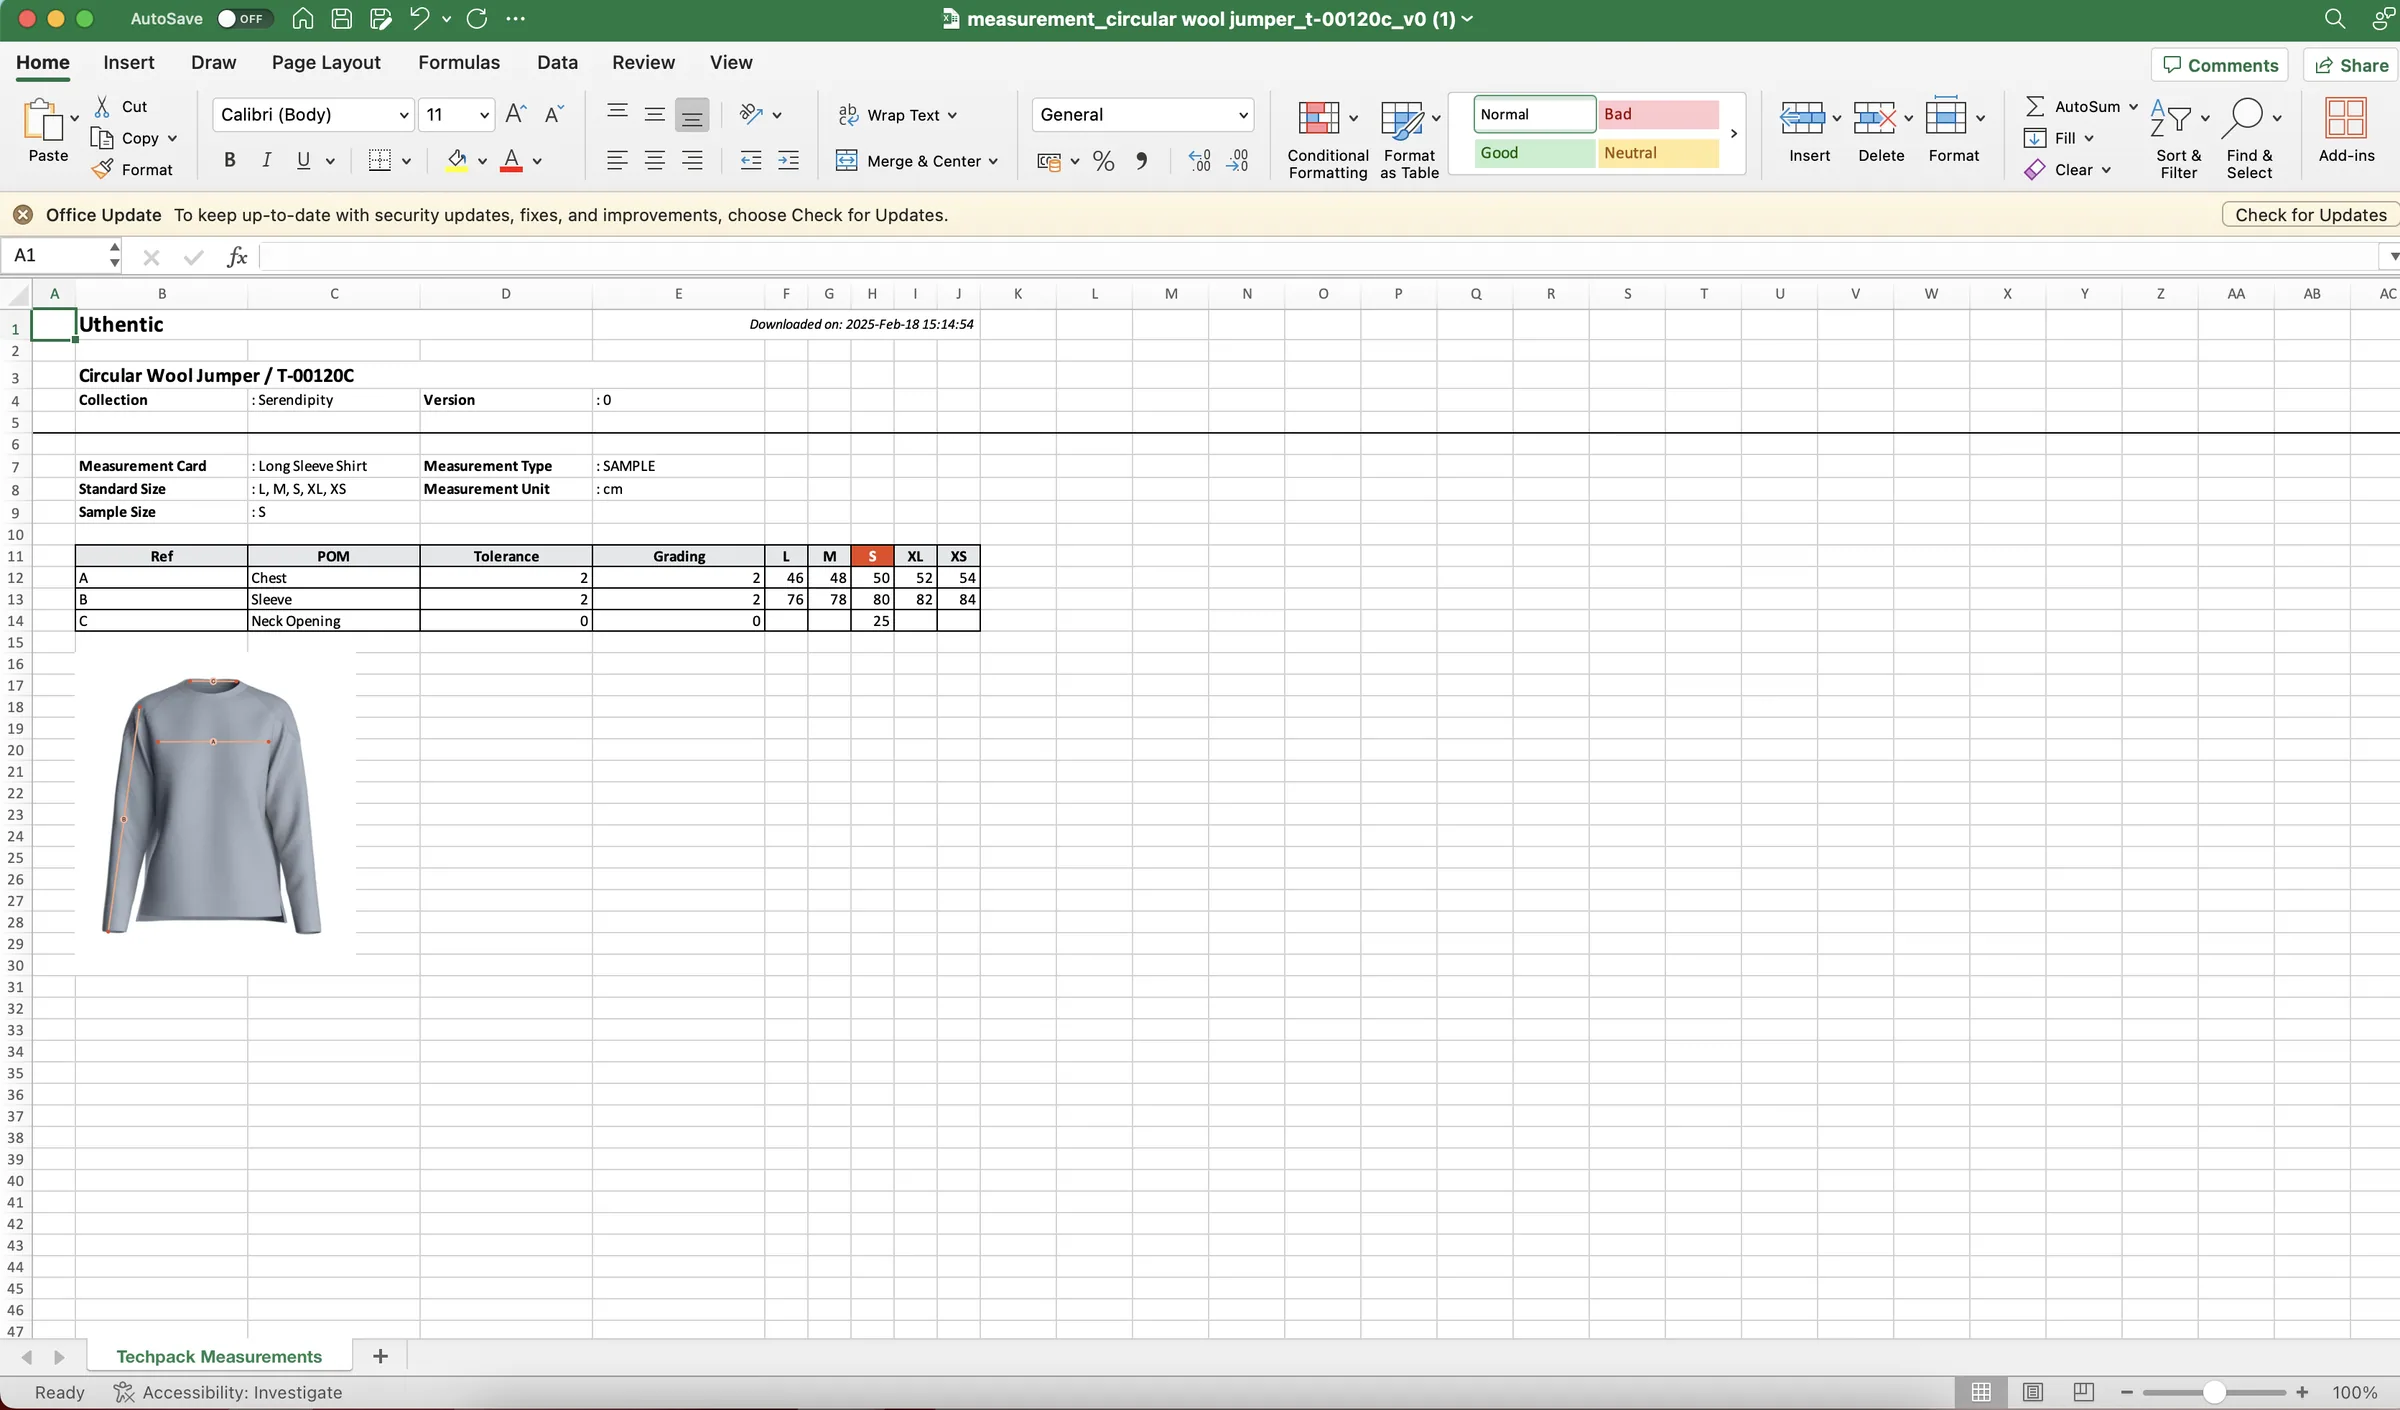Open the Home icon in title bar
2400x1410 pixels.
click(303, 18)
